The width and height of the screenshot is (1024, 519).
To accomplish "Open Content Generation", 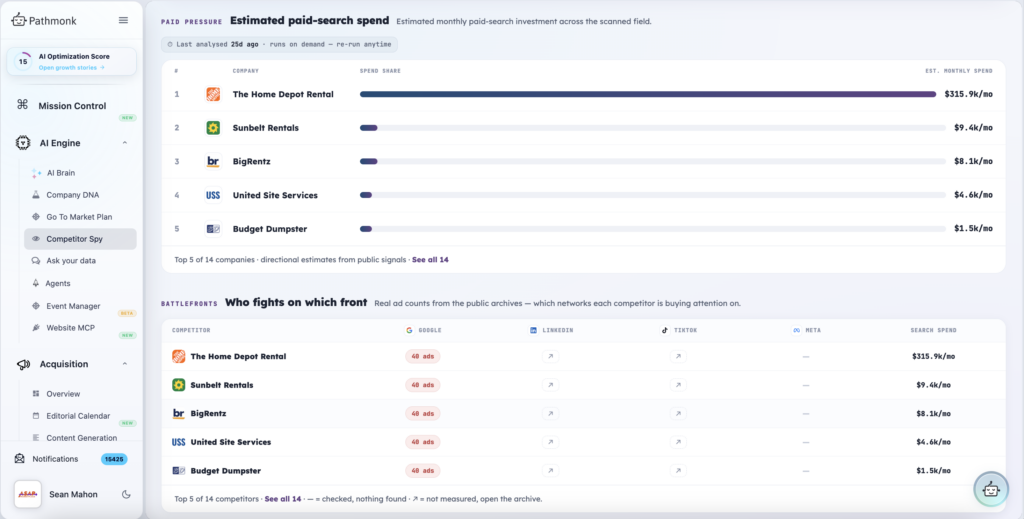I will [x=82, y=438].
